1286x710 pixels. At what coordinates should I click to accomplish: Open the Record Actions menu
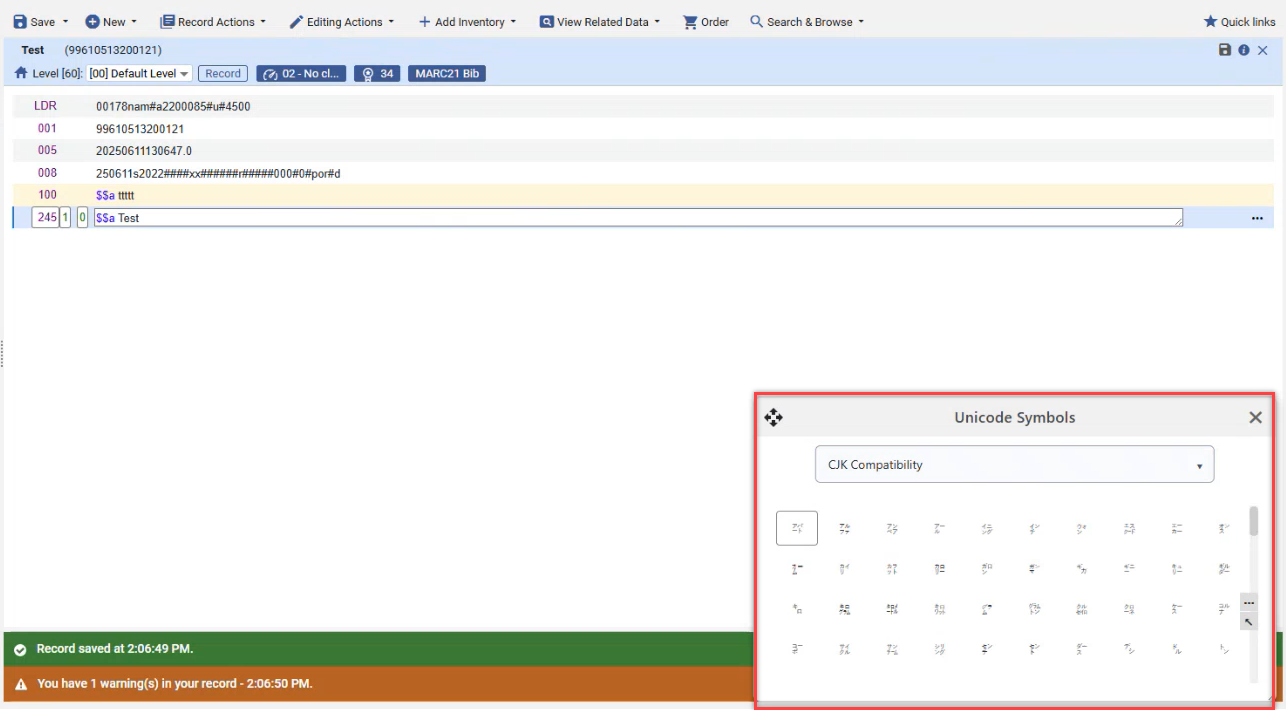pyautogui.click(x=213, y=22)
